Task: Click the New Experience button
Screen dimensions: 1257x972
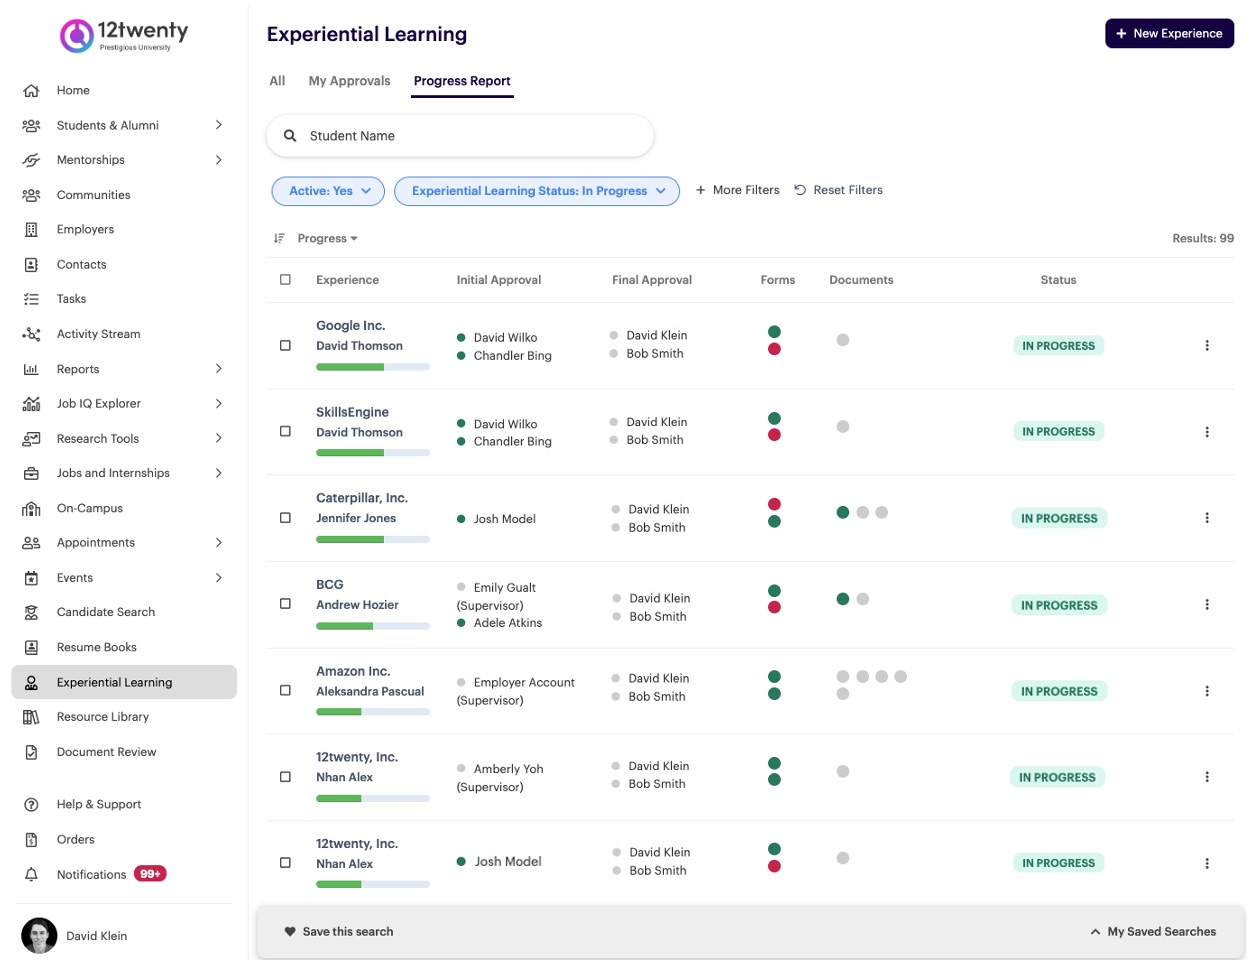Action: click(1169, 33)
